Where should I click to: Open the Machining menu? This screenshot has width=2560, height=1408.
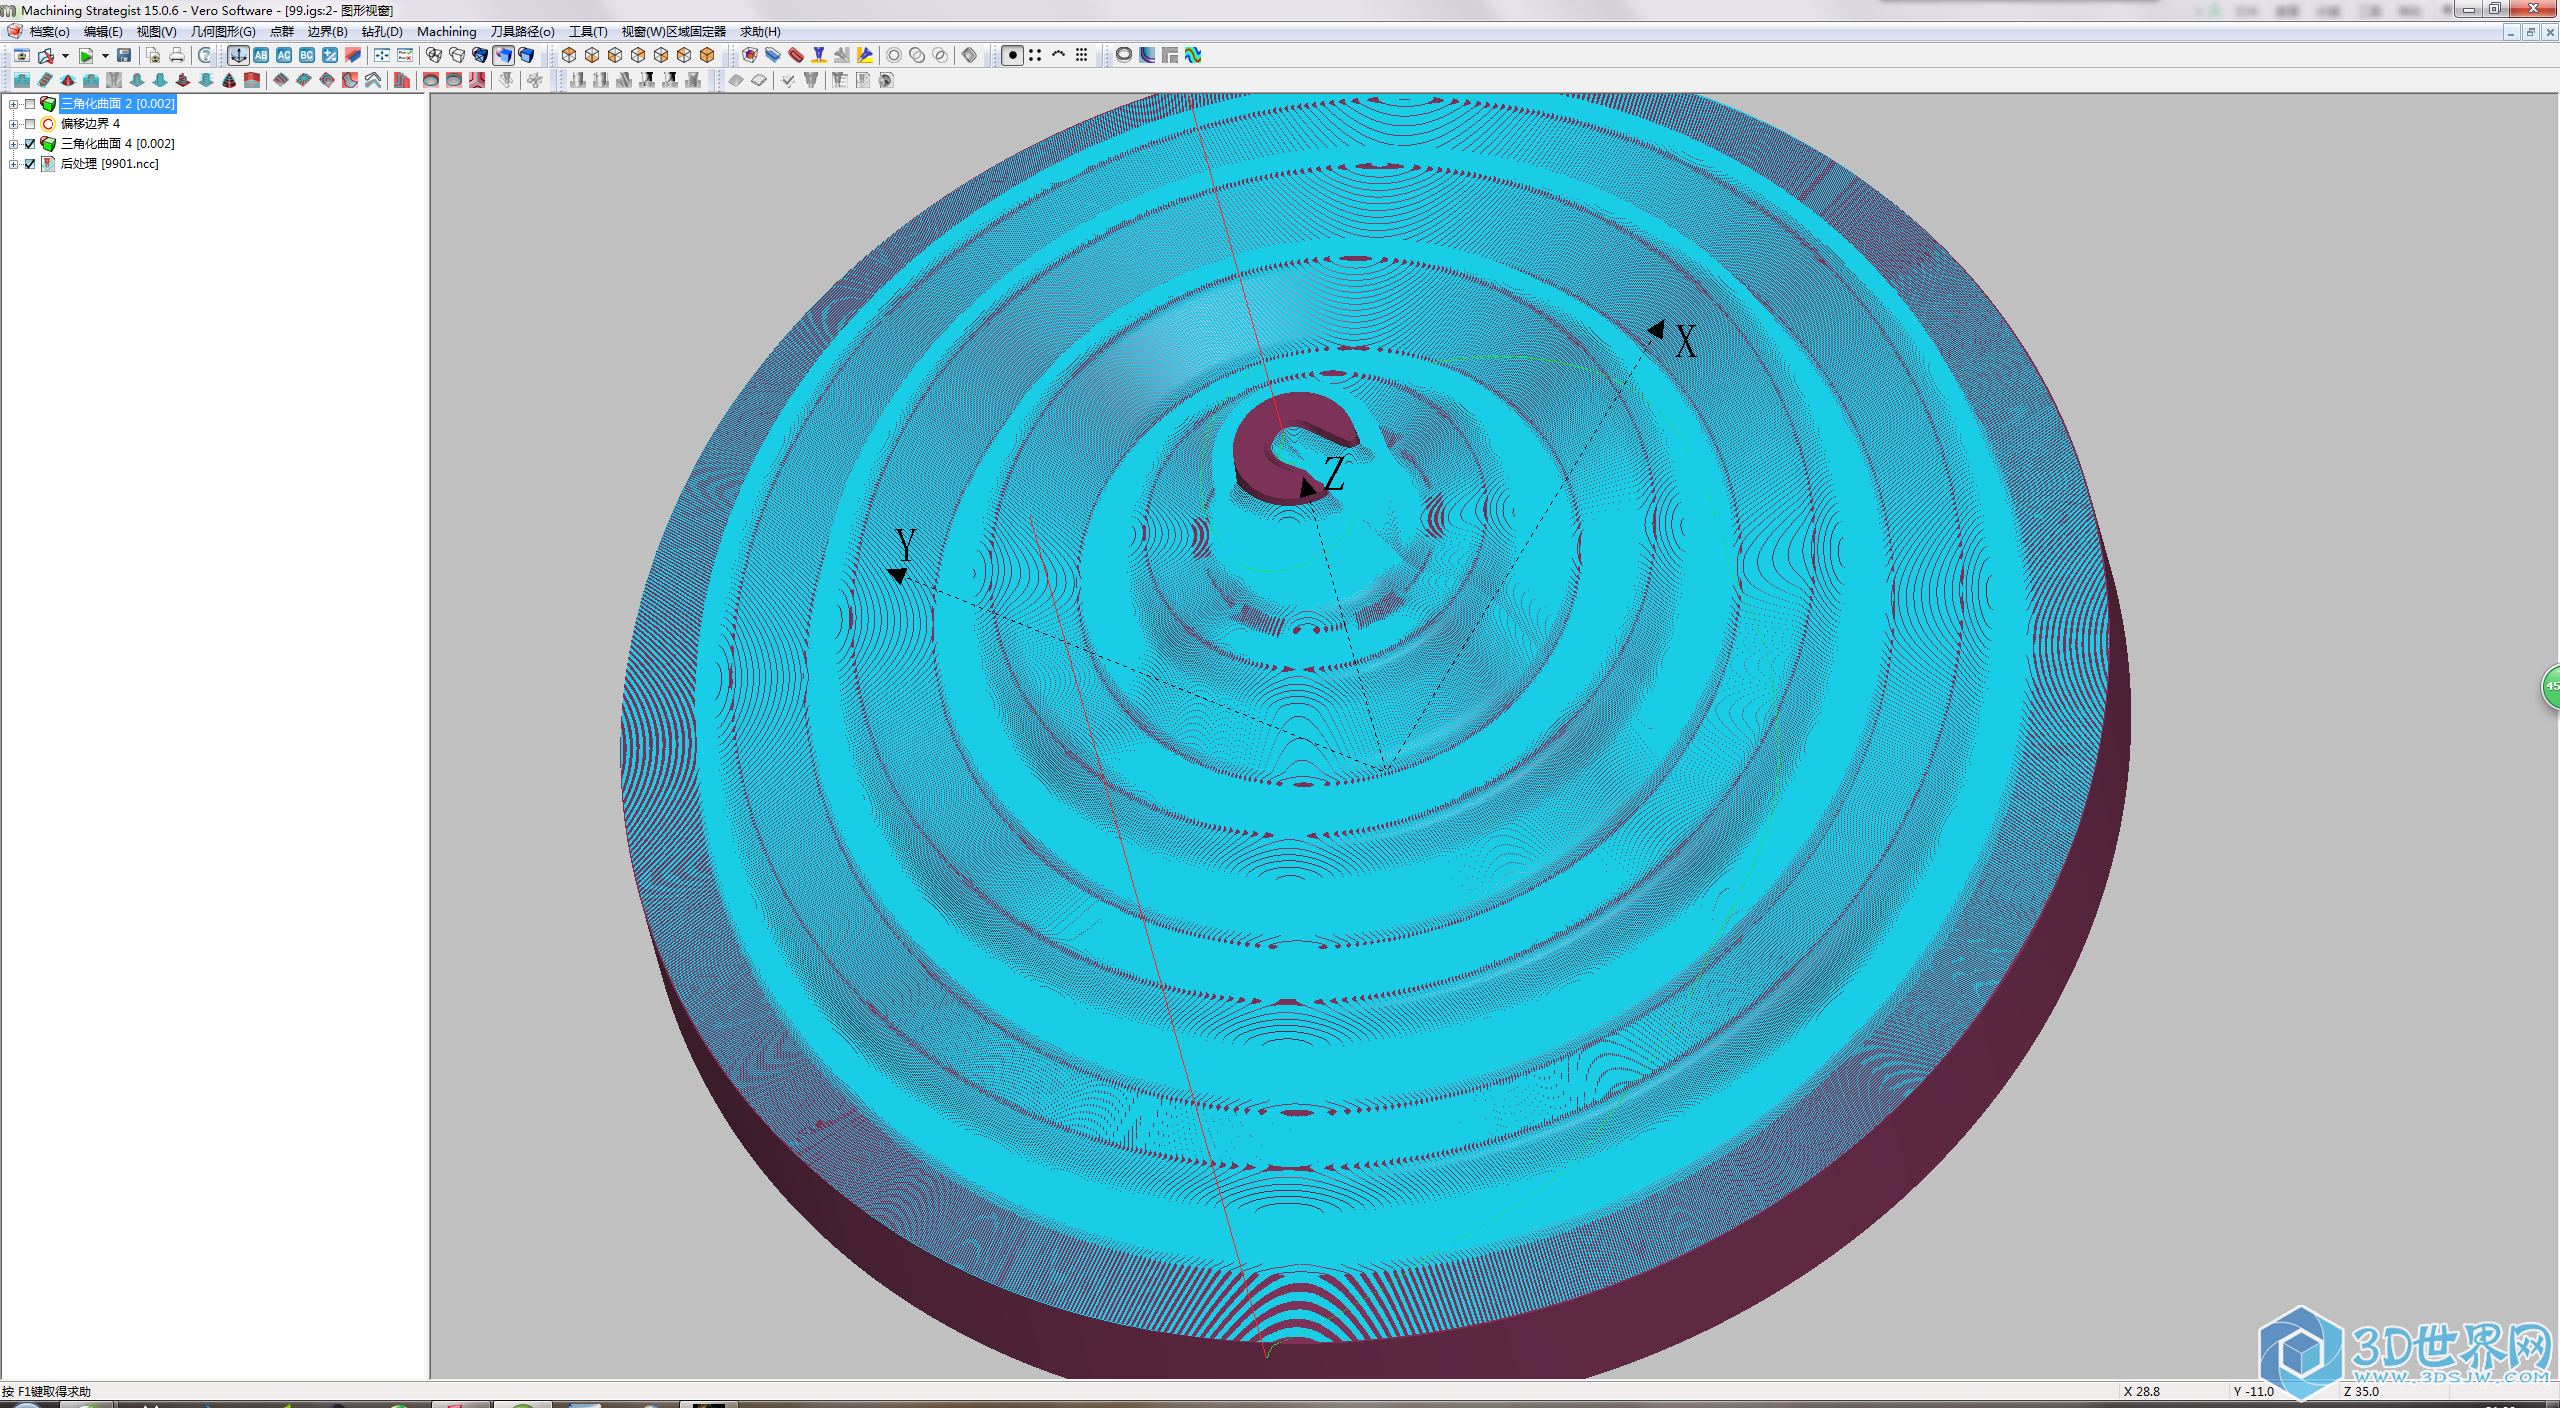[447, 32]
